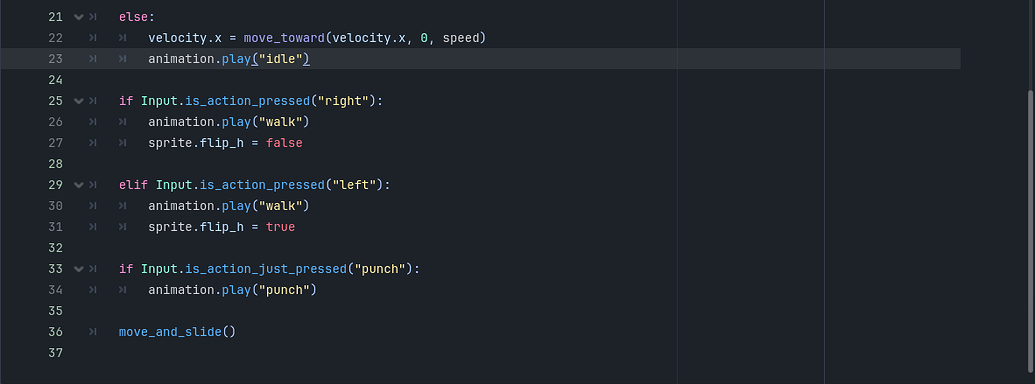
Task: Fold the "right" input if block
Action: pyautogui.click(x=79, y=101)
